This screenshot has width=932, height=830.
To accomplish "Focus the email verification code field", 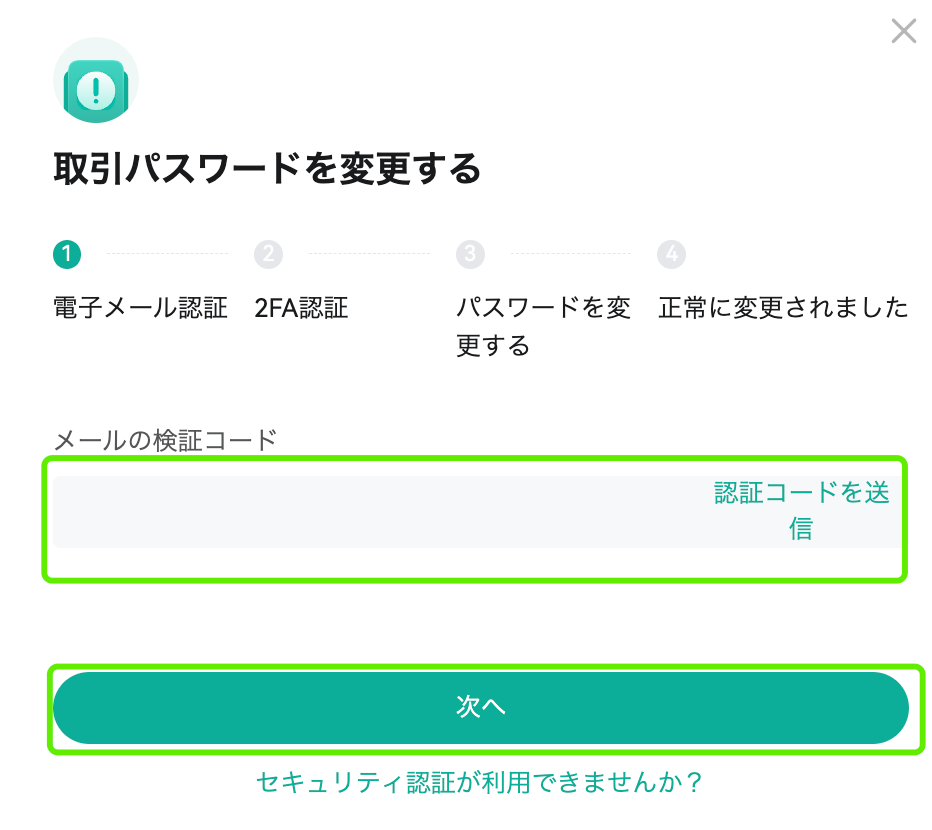I will point(380,511).
